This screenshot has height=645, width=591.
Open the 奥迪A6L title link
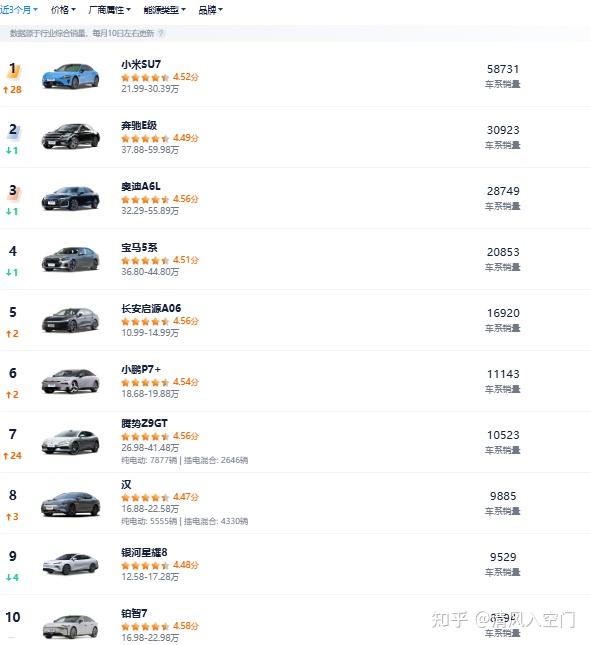[141, 186]
